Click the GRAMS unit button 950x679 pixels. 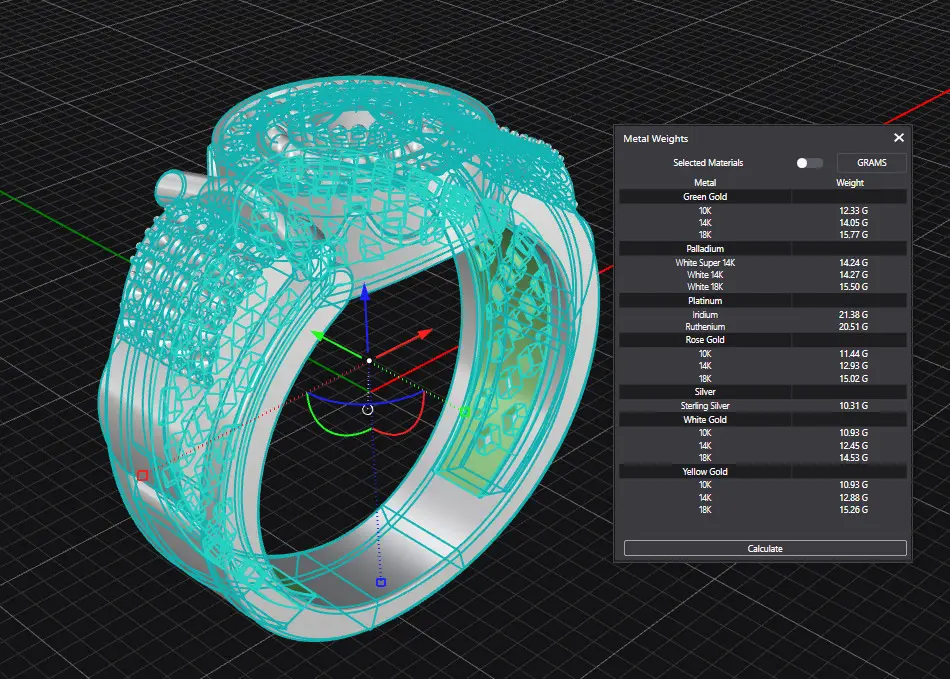[x=871, y=163]
